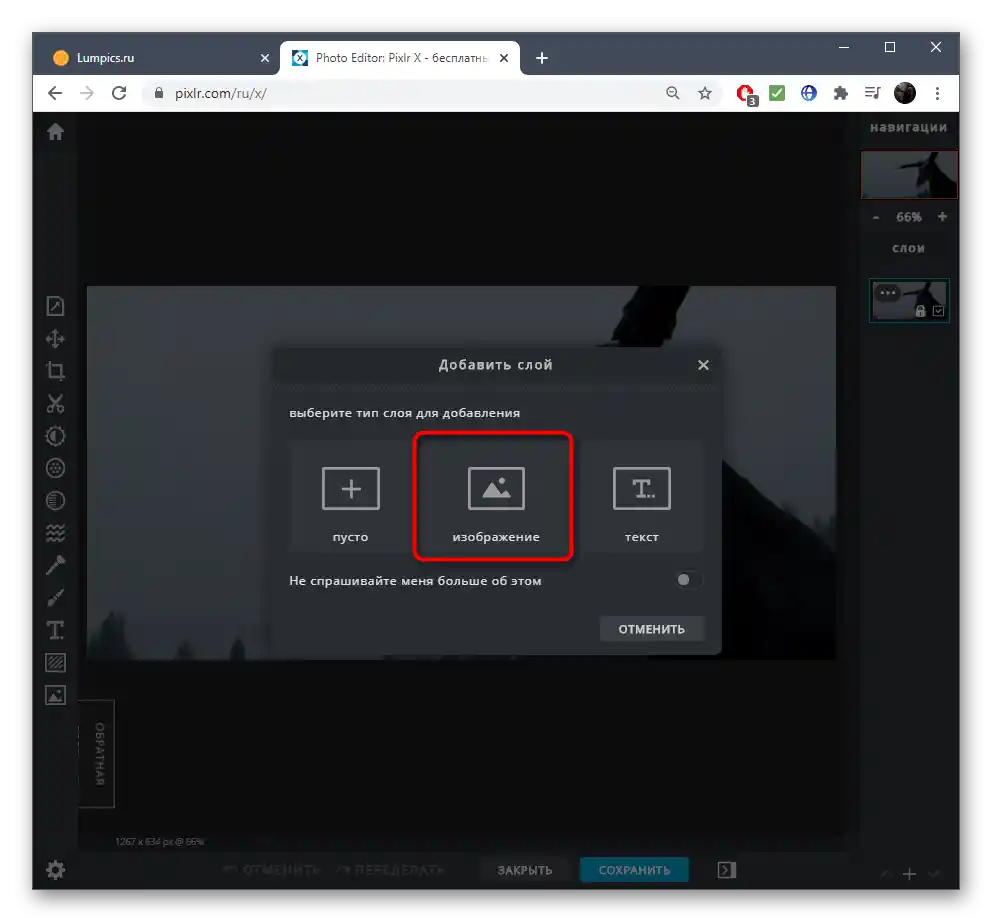Open the Filter tool dotted-circle icon

[x=55, y=468]
